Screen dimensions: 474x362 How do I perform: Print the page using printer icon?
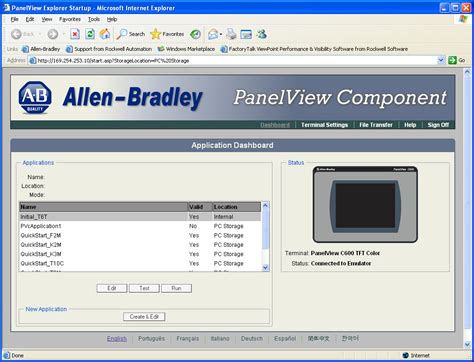click(x=231, y=34)
